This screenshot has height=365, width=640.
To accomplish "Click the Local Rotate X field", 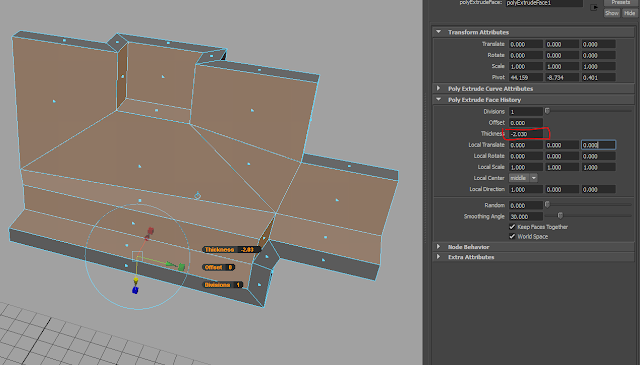I will 526,156.
